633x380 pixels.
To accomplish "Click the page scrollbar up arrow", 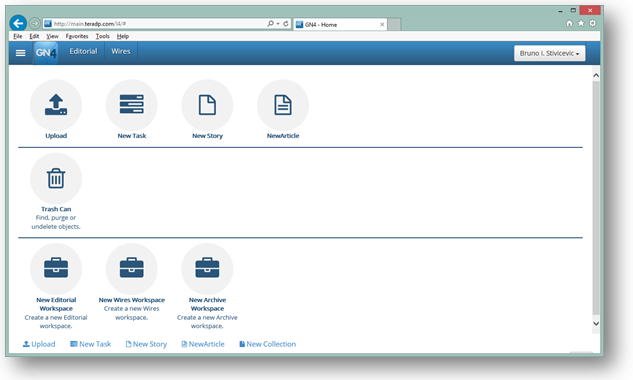I will (596, 76).
